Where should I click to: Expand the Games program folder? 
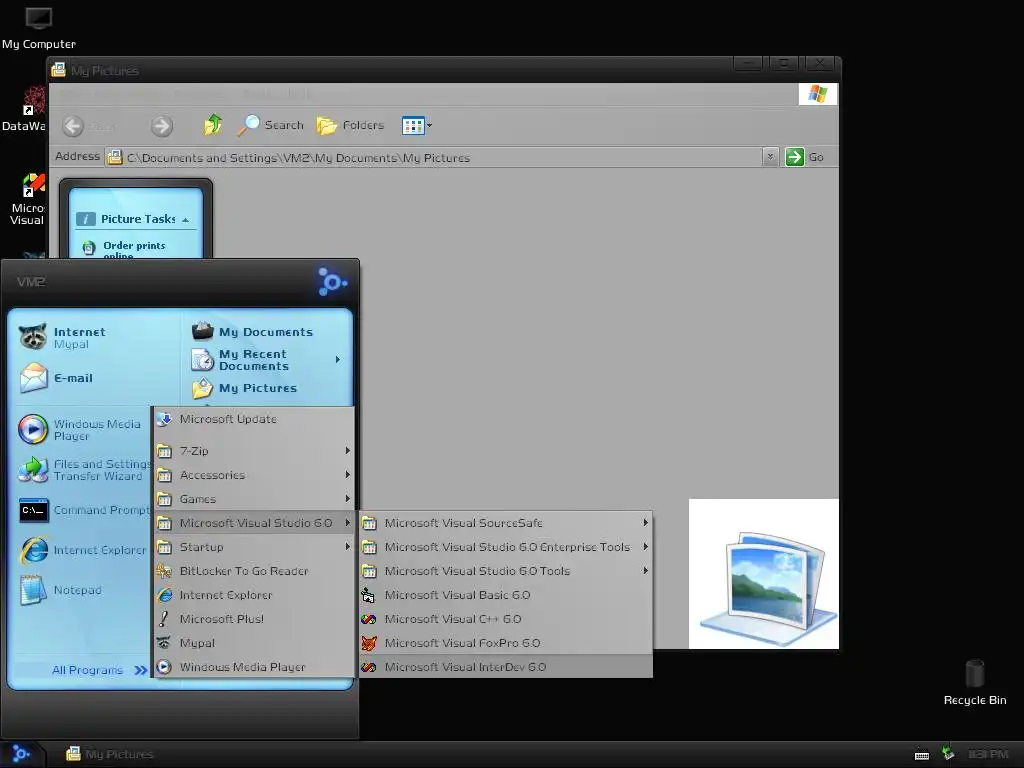[254, 500]
